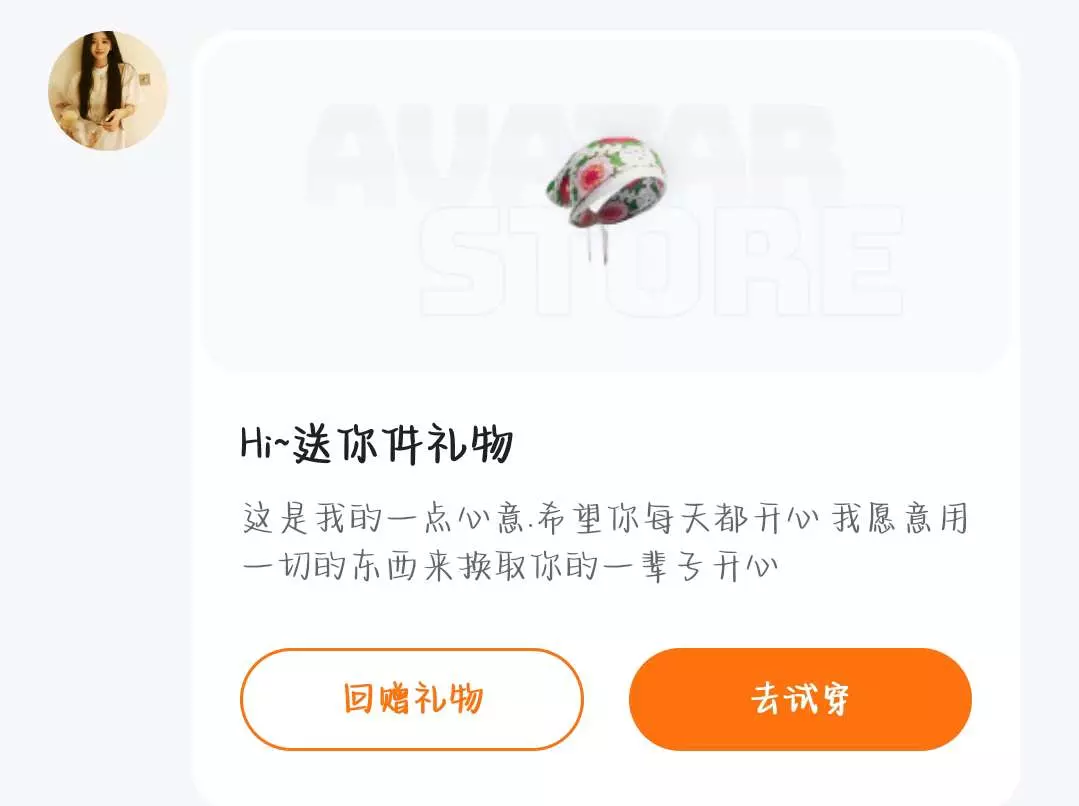Click the AVATAR watermark word in the banner
Viewport: 1079px width, 806px height.
point(575,155)
